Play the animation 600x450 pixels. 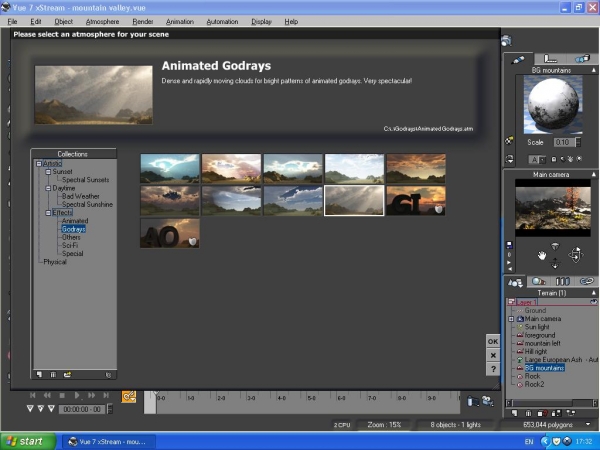point(77,395)
